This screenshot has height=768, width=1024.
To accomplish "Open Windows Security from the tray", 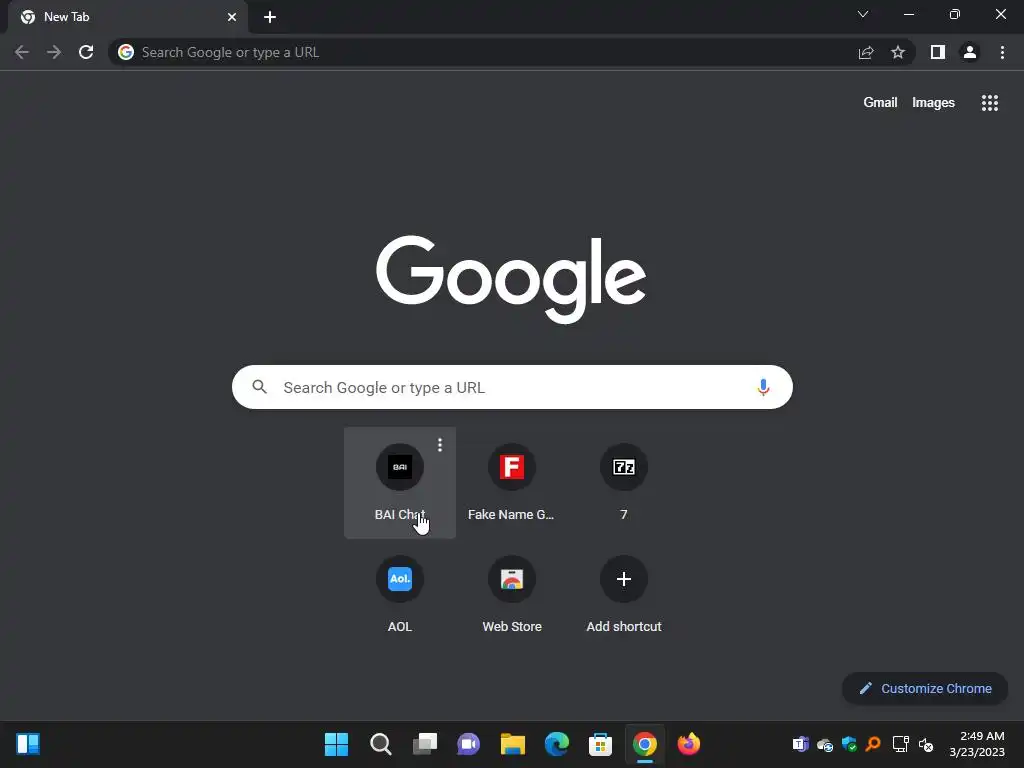I will [x=849, y=744].
